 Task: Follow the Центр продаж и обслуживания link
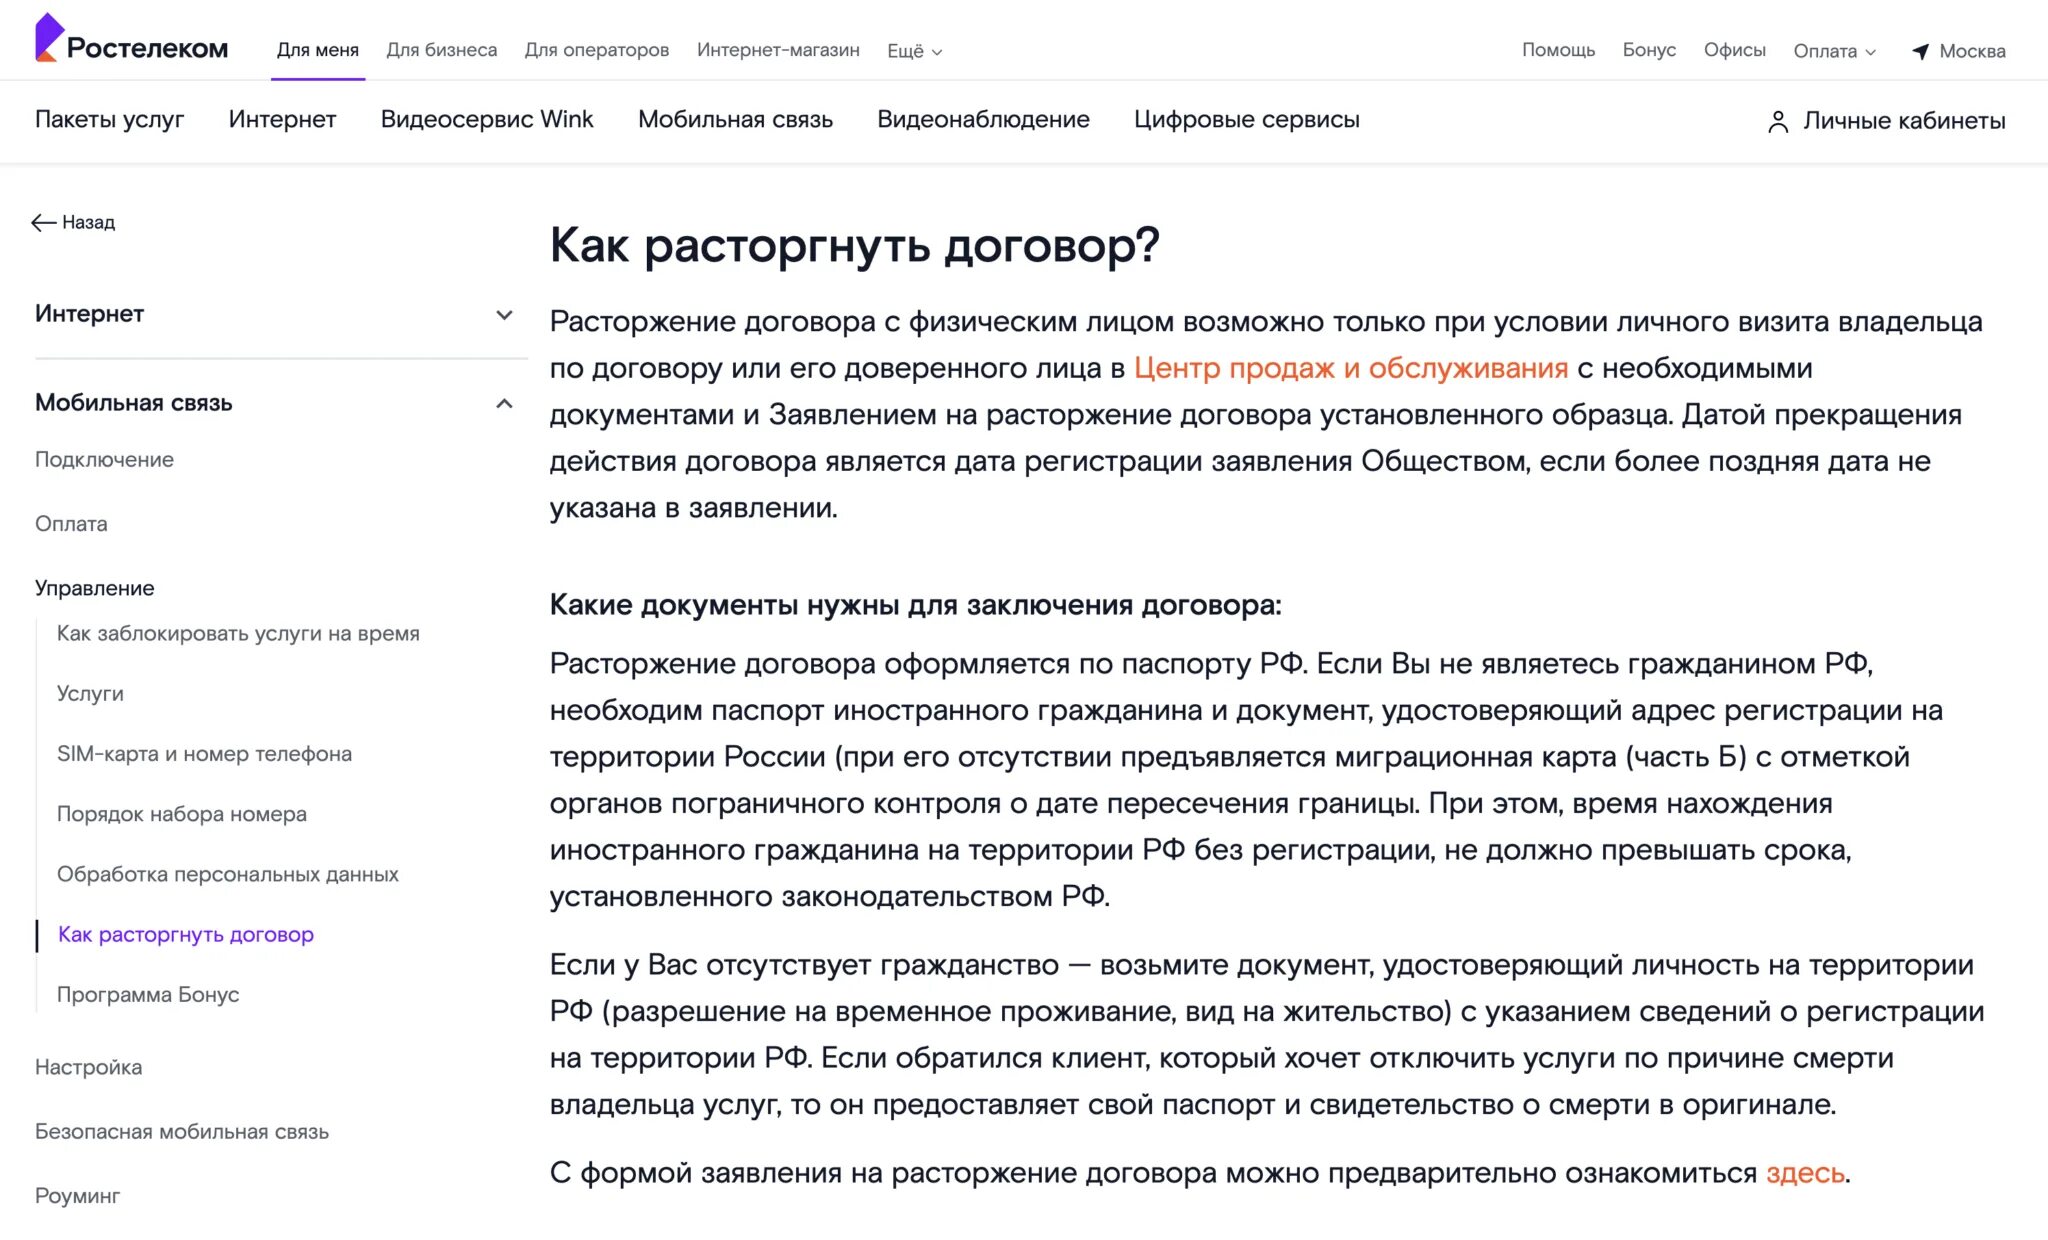(x=1350, y=368)
